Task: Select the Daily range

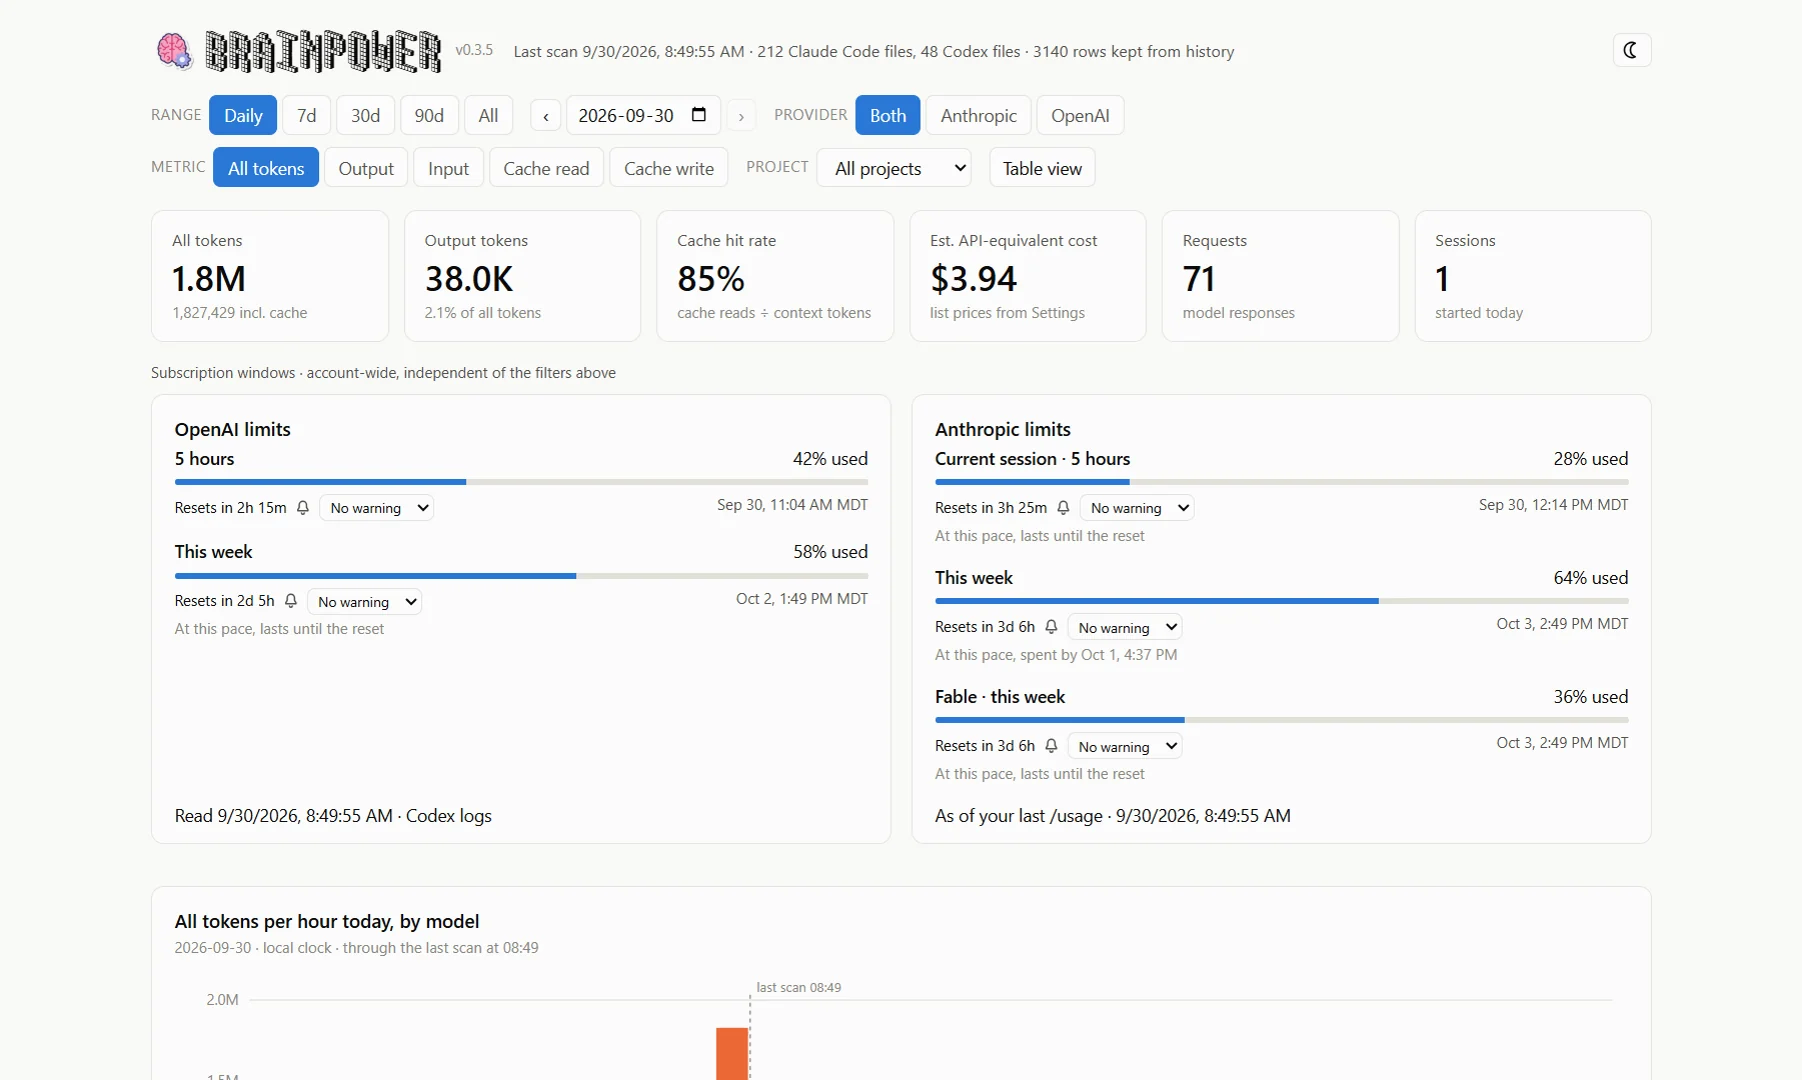Action: point(243,115)
